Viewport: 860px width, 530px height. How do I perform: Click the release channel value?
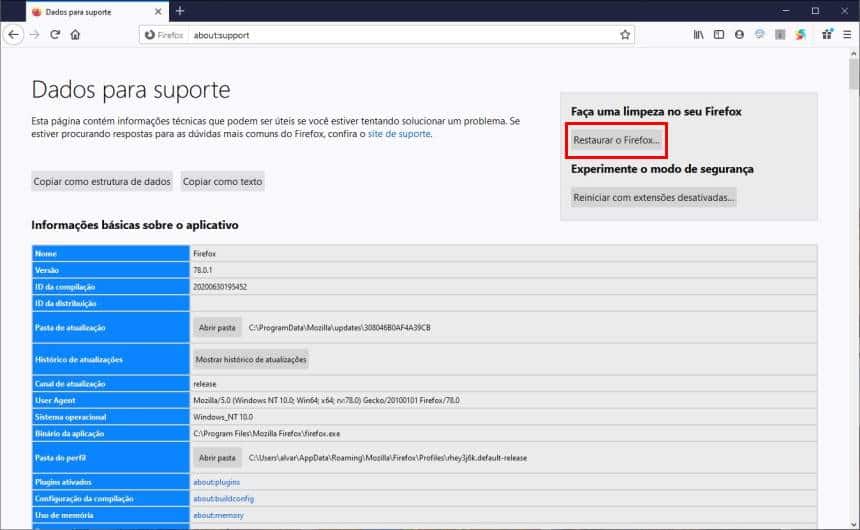click(205, 384)
